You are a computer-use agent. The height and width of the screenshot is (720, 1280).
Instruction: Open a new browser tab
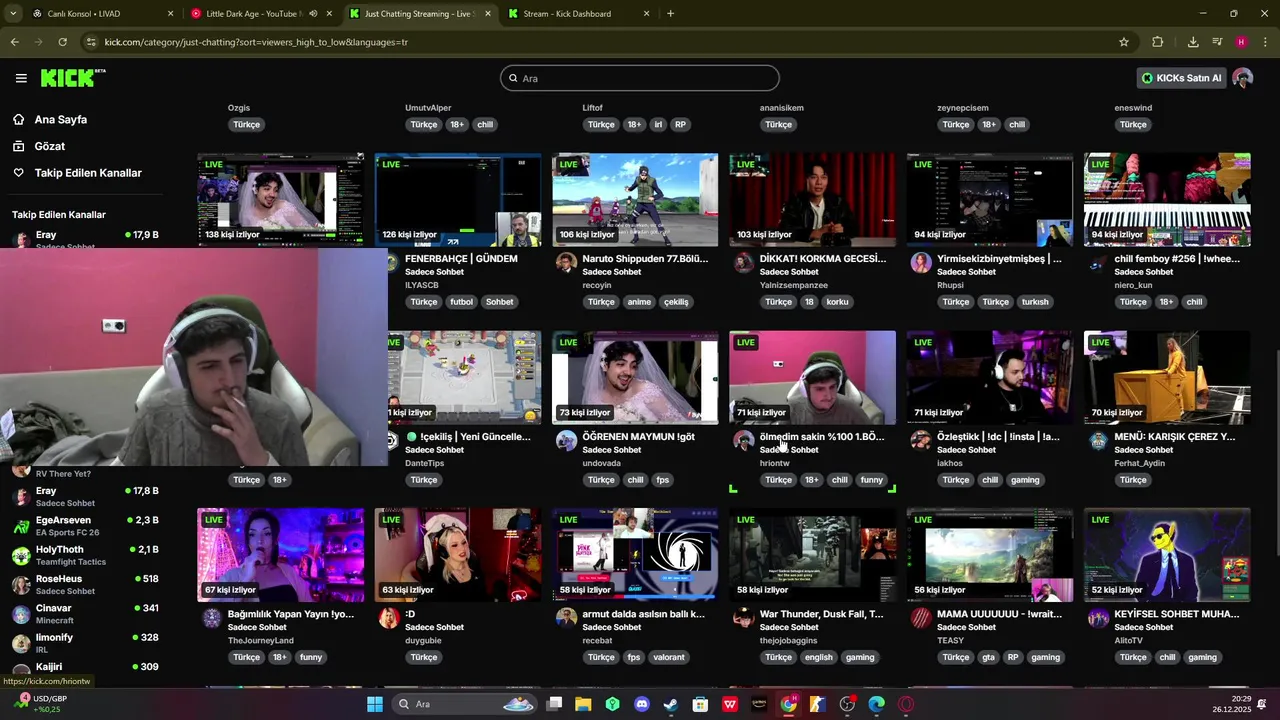pyautogui.click(x=670, y=14)
